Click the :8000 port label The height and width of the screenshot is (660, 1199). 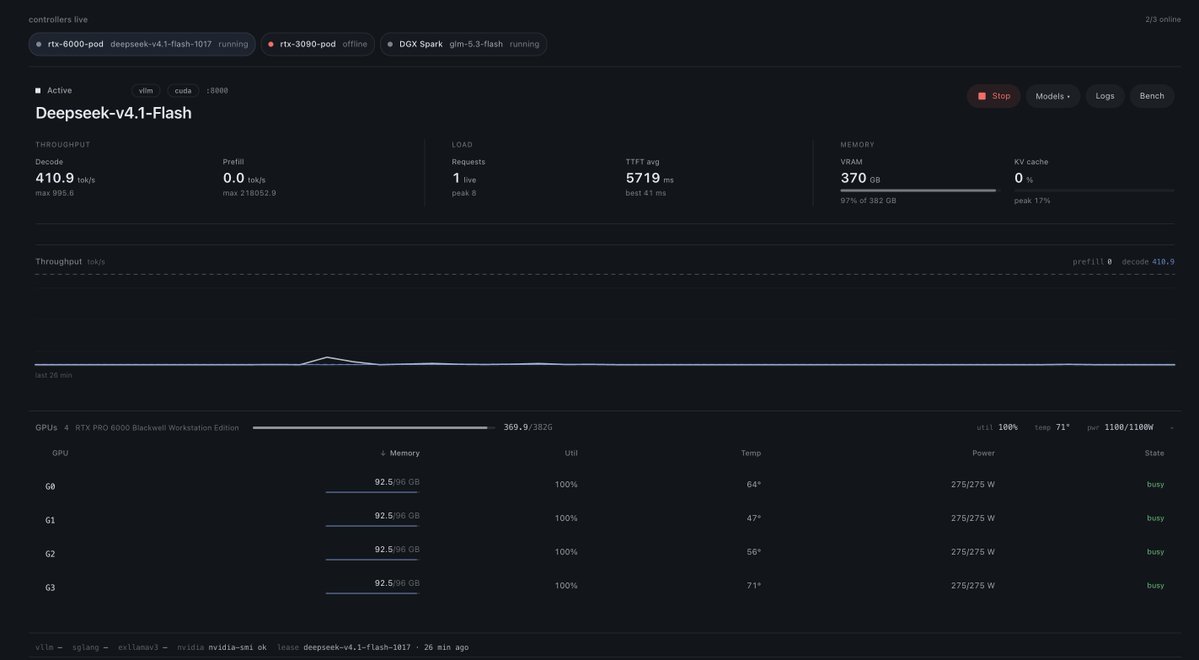click(x=217, y=90)
